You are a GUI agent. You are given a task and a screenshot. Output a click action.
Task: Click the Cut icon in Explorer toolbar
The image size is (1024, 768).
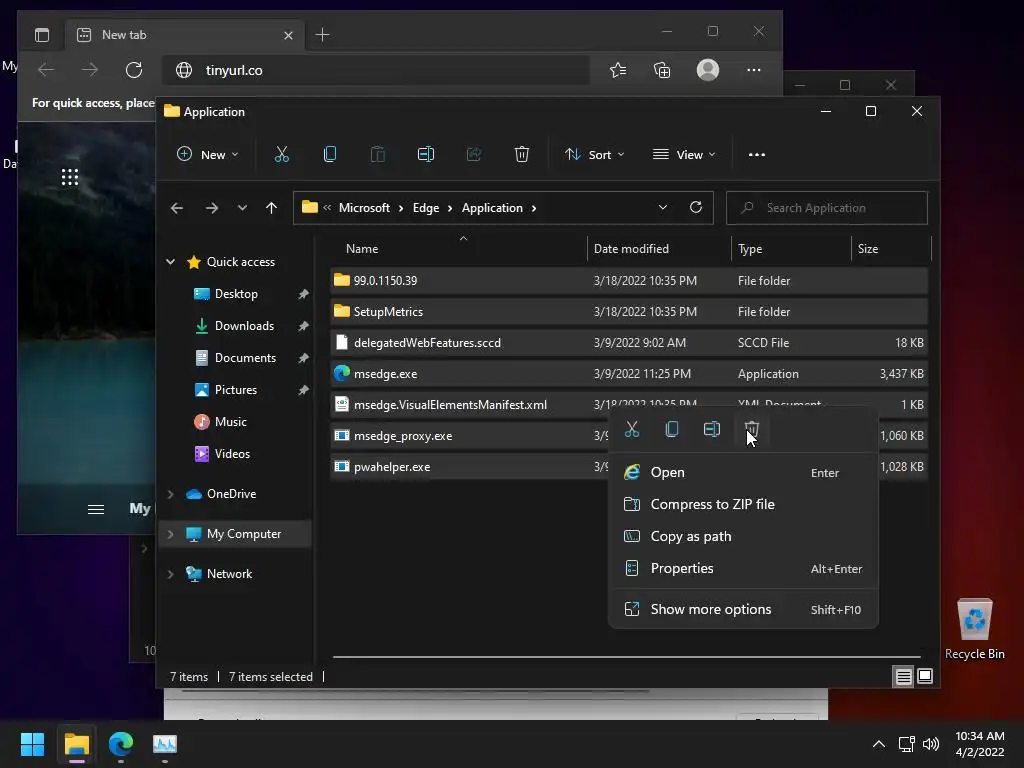[x=281, y=155]
